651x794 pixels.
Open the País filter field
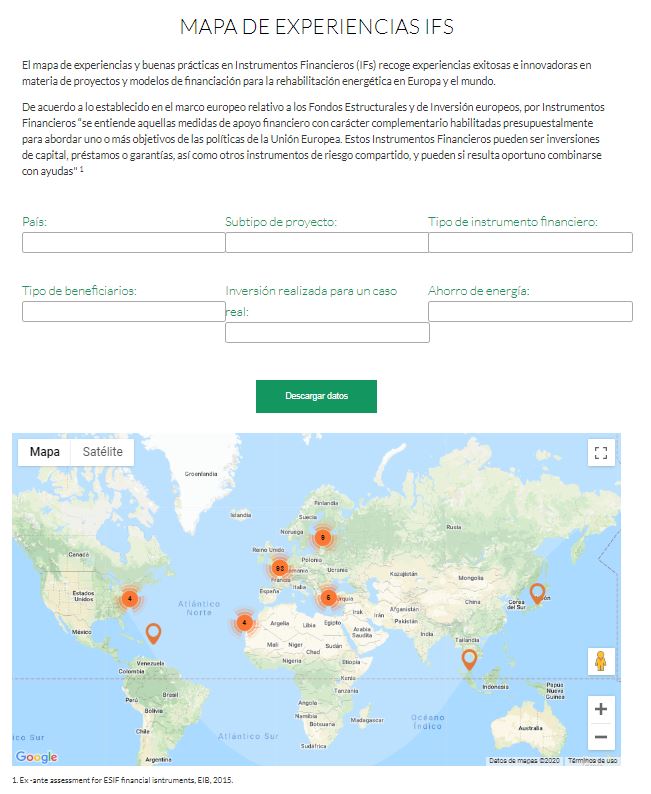pos(124,242)
